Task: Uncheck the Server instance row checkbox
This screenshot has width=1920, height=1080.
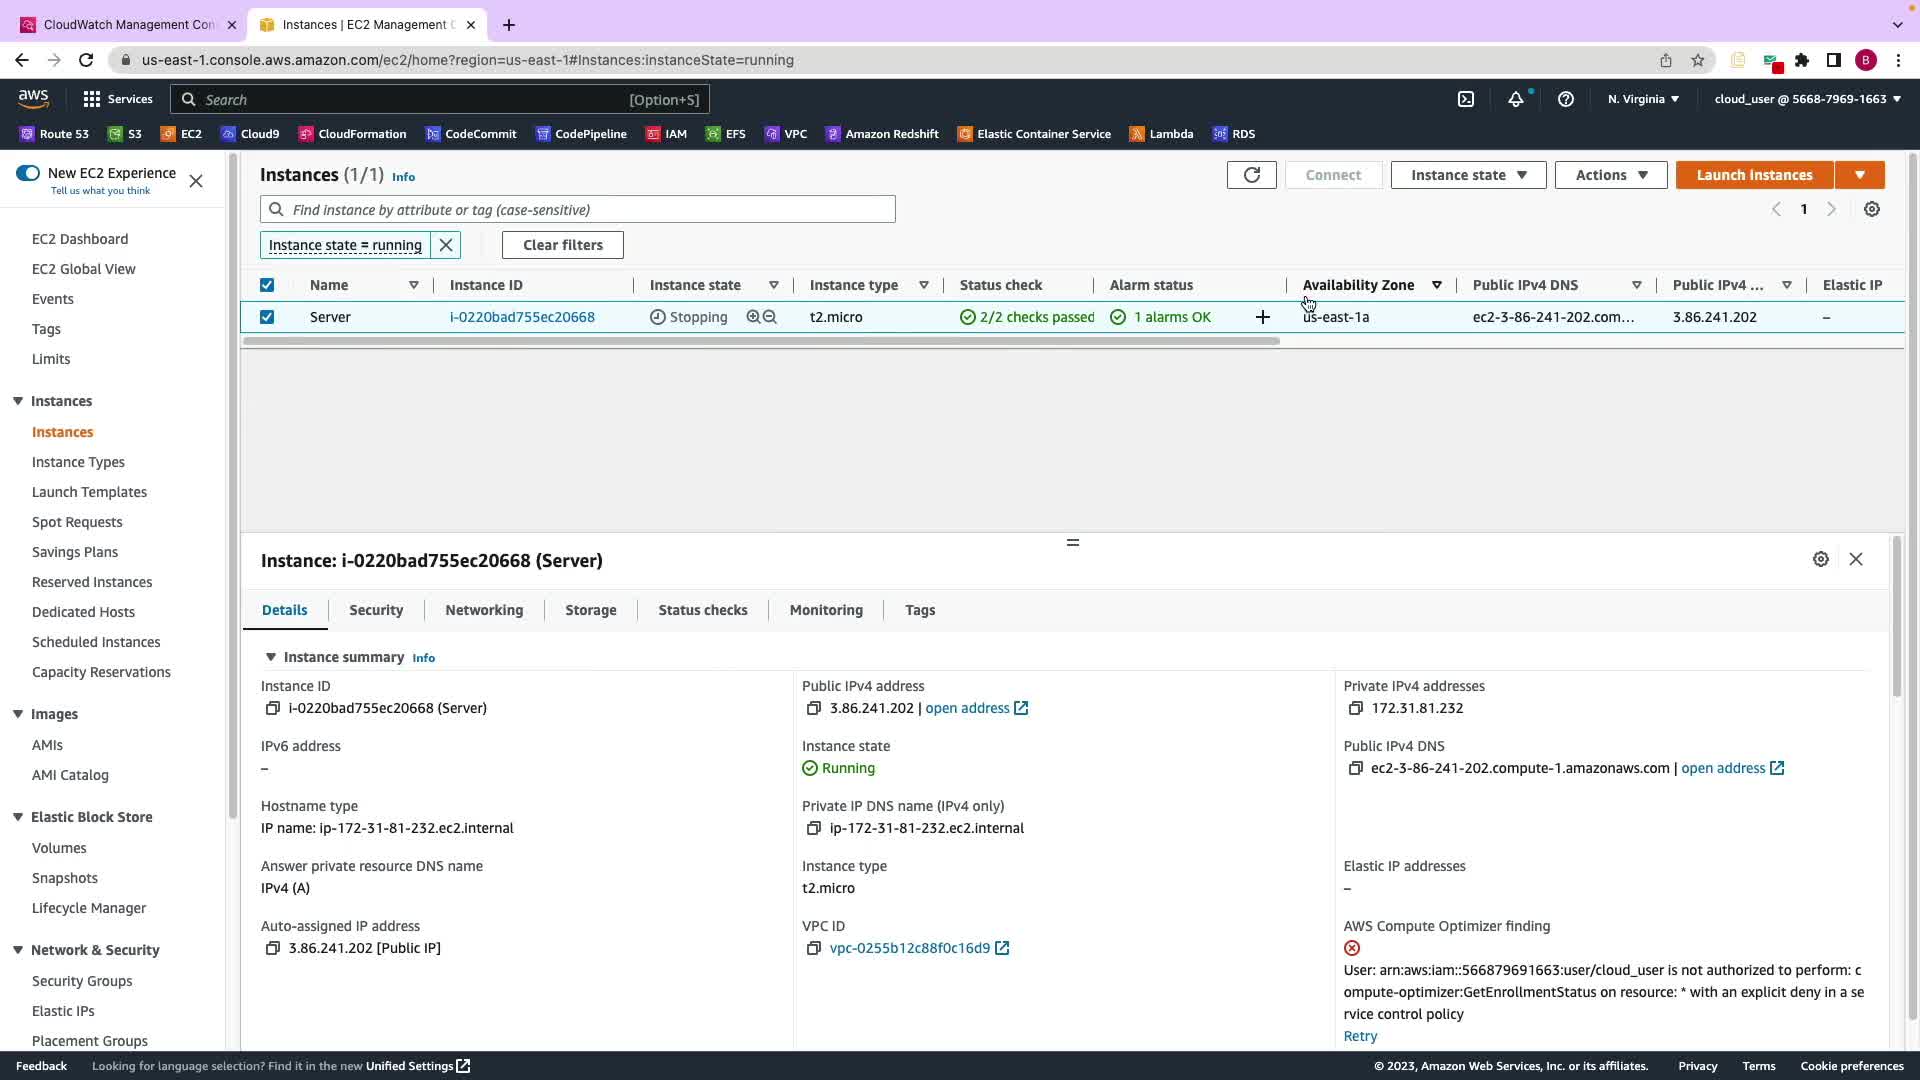Action: click(x=267, y=317)
